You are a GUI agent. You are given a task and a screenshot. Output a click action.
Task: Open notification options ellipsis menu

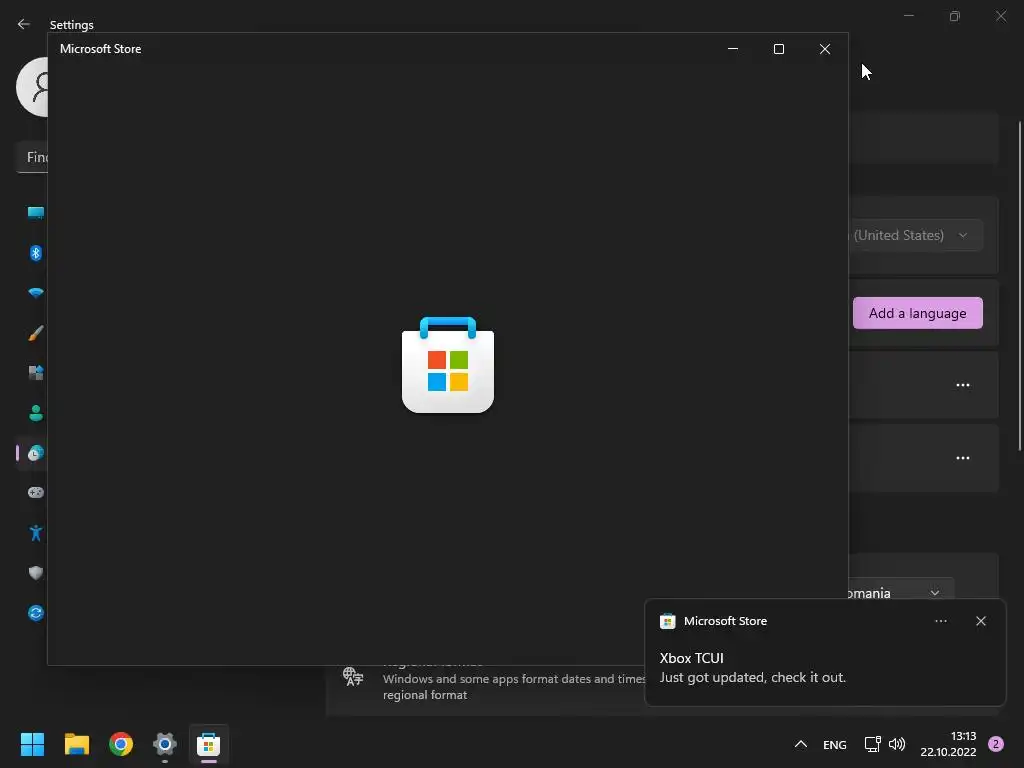click(940, 621)
